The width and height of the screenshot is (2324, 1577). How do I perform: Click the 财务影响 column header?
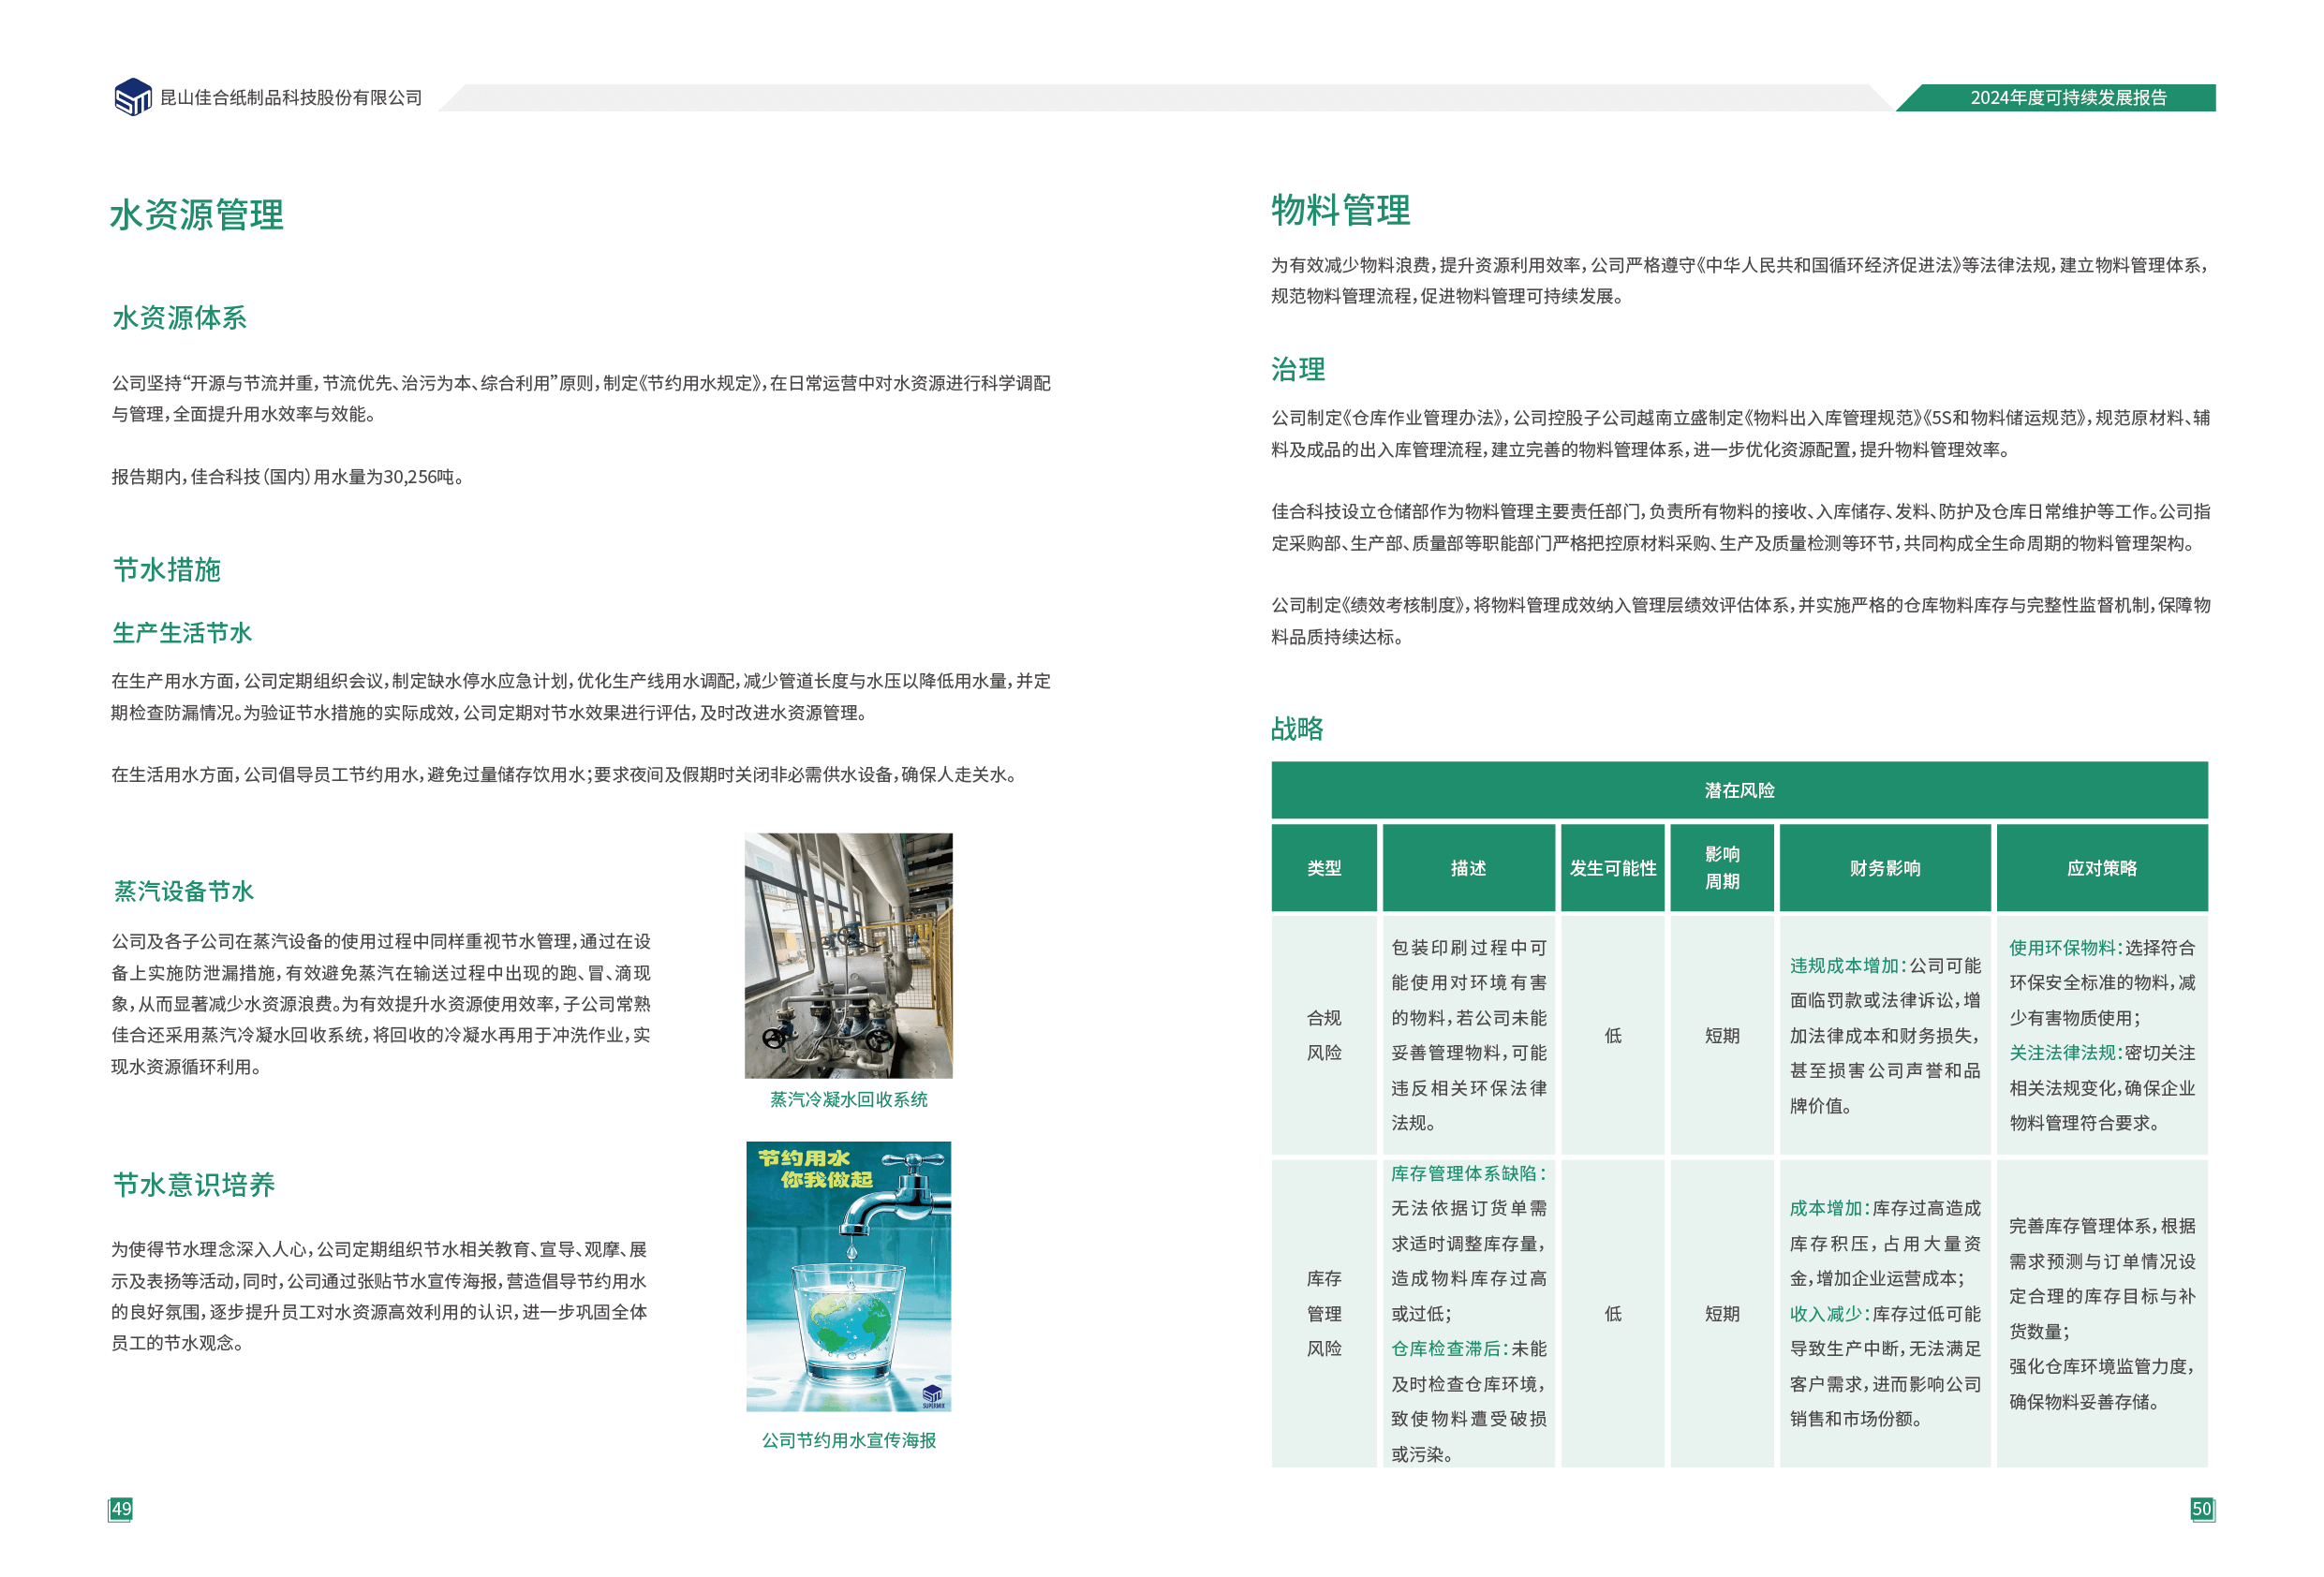(x=1884, y=868)
